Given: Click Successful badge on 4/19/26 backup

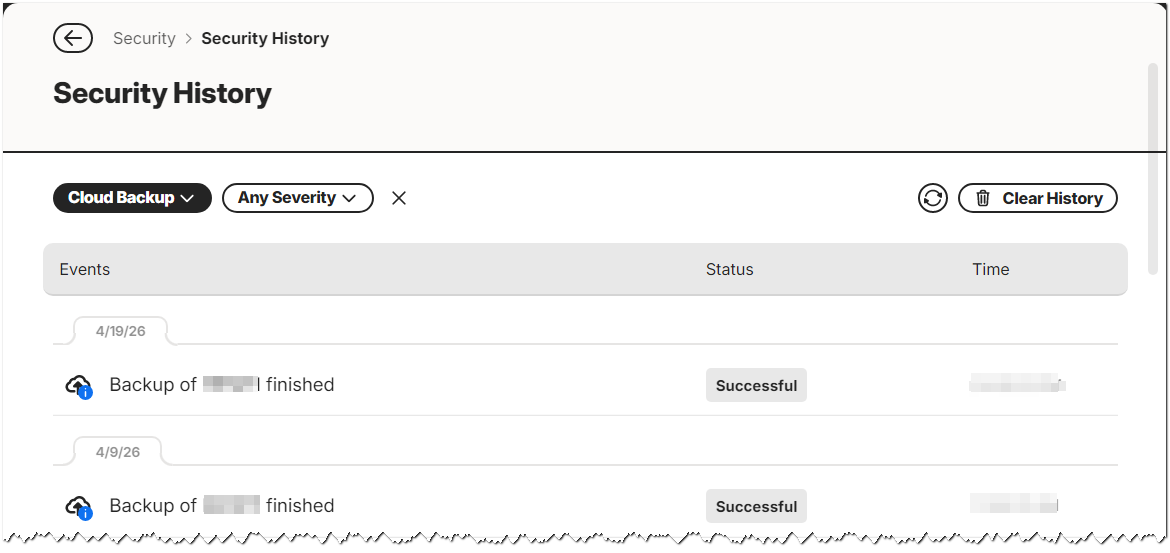Looking at the screenshot, I should pyautogui.click(x=757, y=385).
